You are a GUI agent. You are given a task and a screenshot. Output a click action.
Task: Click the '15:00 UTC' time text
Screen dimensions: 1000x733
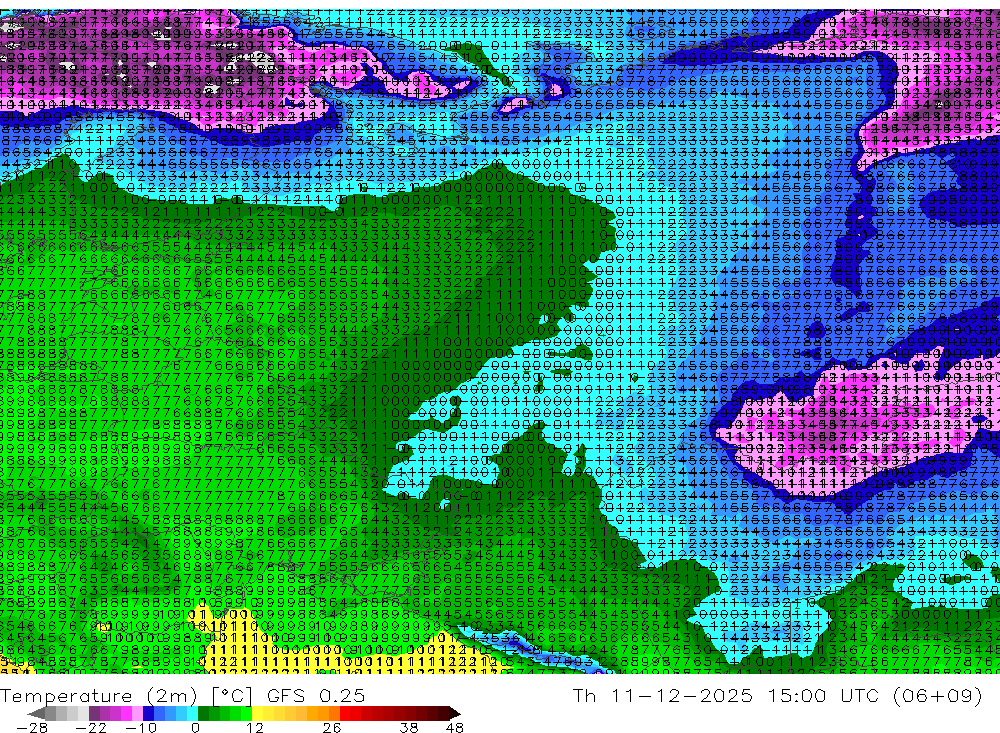click(823, 695)
